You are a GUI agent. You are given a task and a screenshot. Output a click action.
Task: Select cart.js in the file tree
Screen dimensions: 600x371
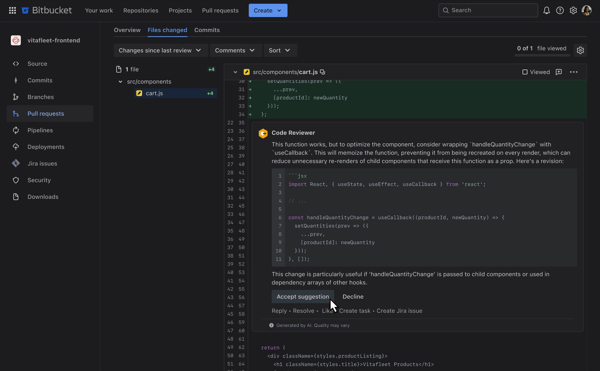(x=175, y=93)
